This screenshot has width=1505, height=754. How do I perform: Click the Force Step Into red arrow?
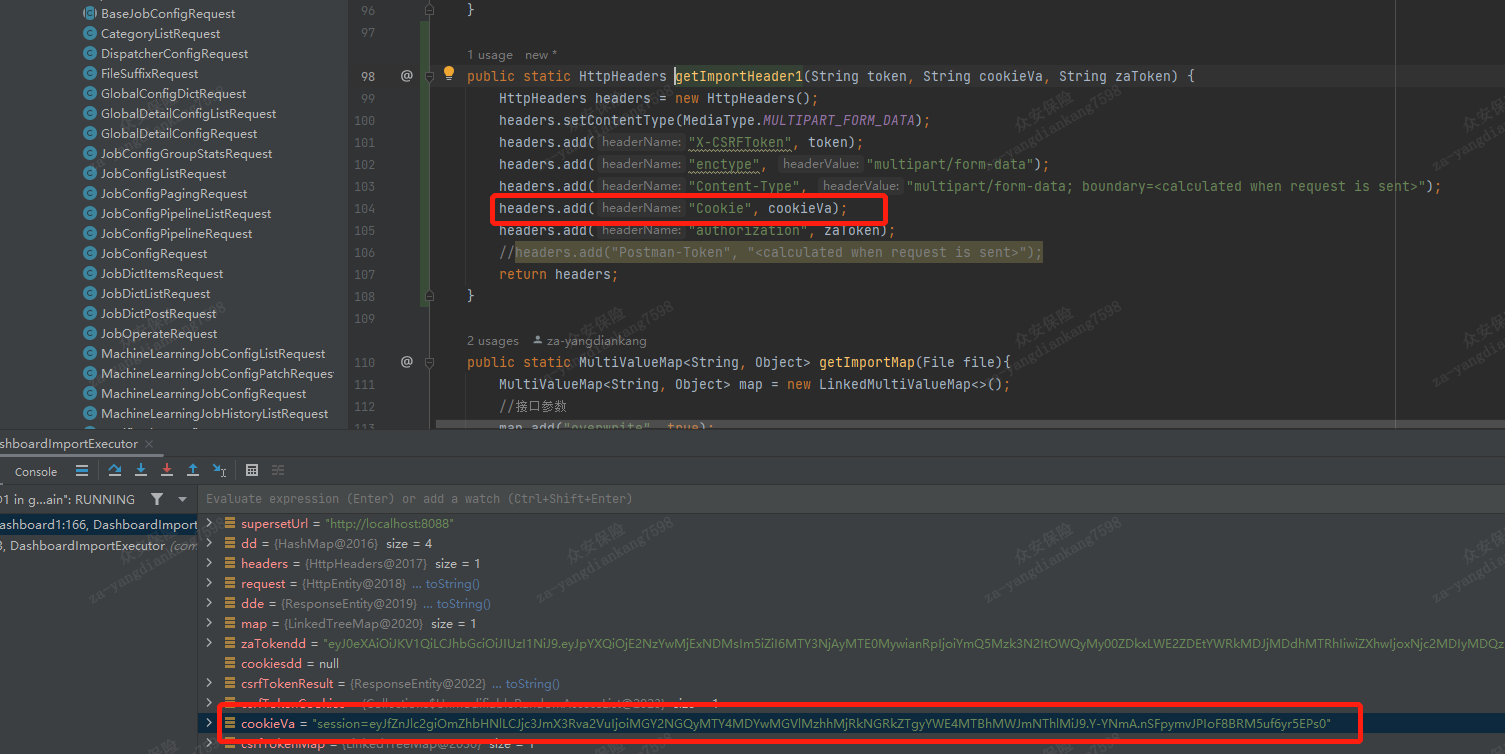click(166, 470)
